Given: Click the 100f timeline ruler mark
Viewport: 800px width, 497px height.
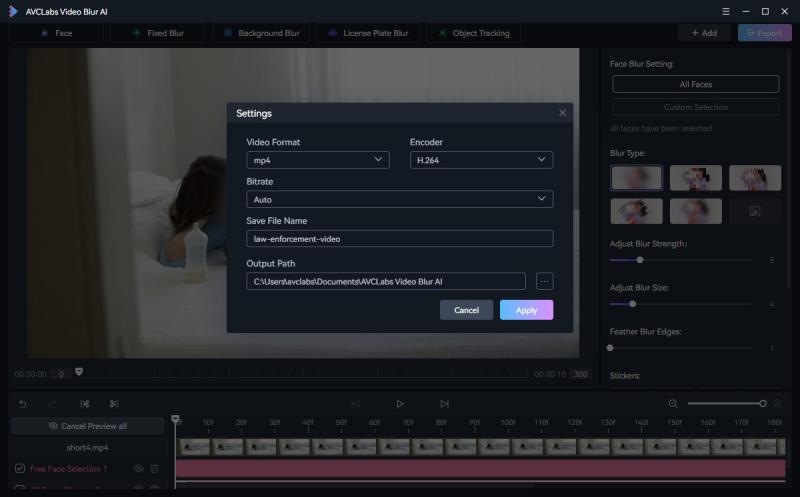Looking at the screenshot, I should click(x=508, y=423).
